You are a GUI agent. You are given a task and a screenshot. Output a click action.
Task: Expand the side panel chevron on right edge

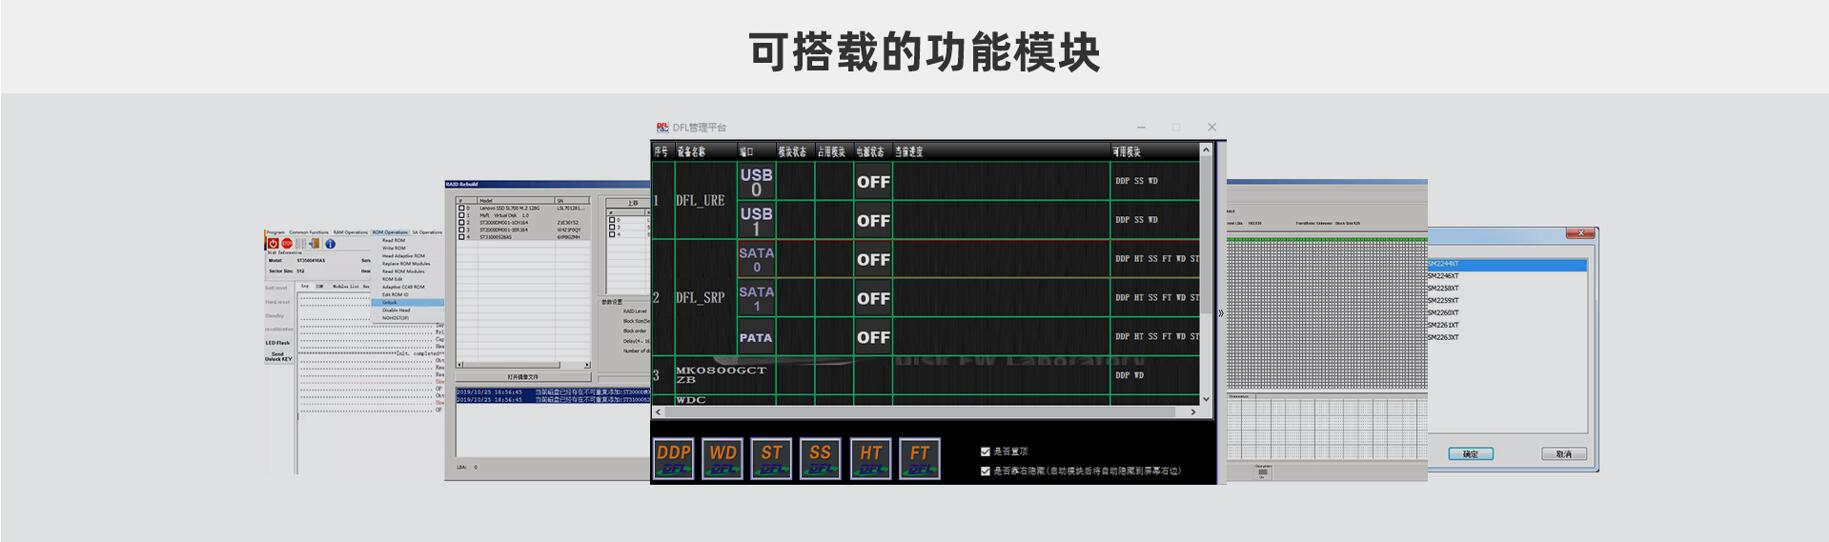[x=1220, y=313]
